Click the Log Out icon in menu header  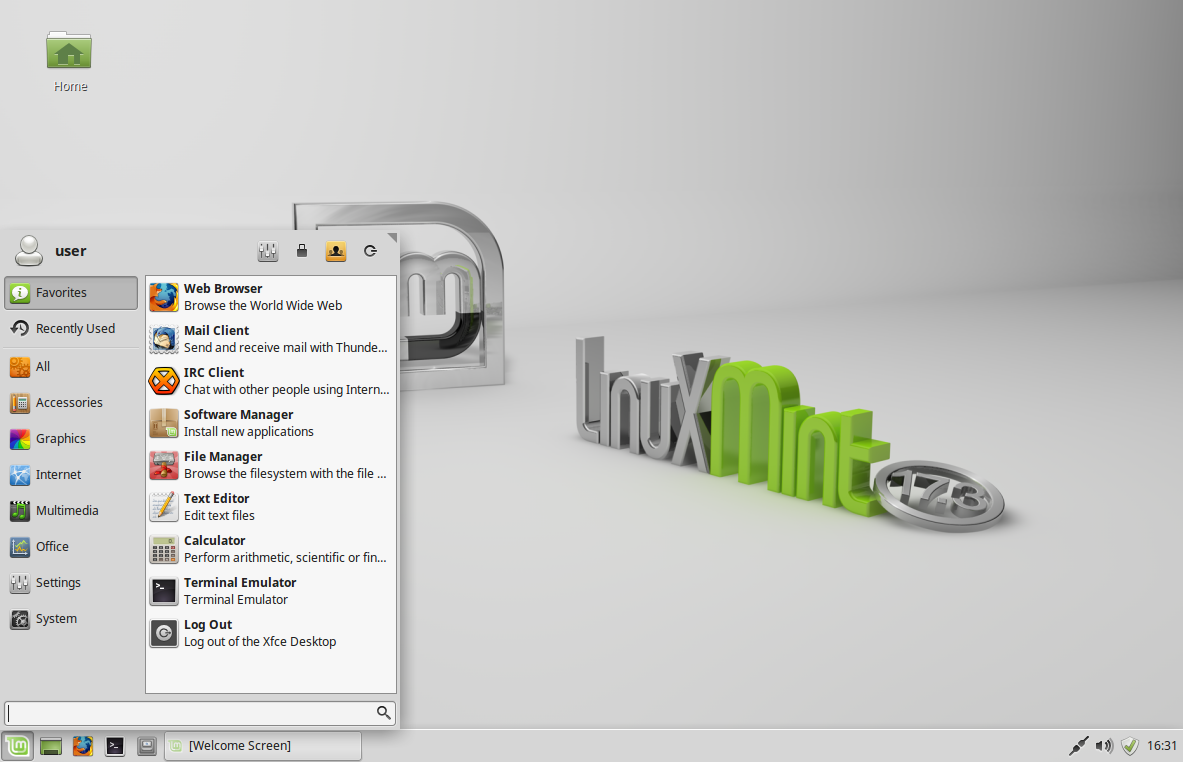point(370,251)
